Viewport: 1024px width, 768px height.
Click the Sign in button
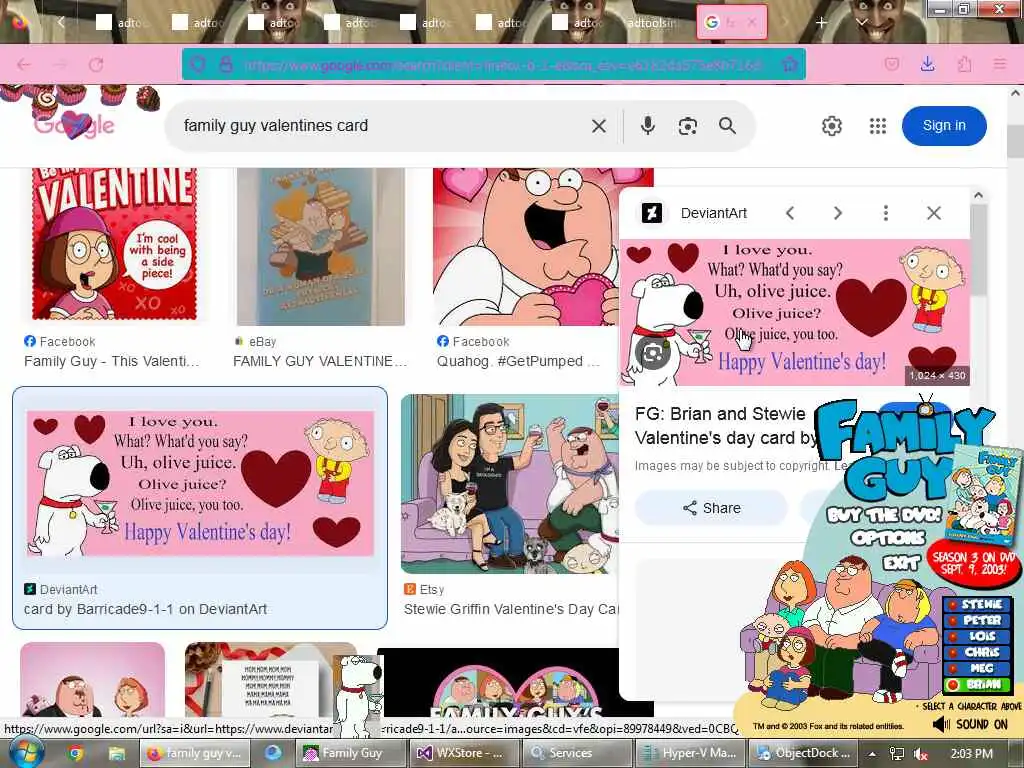(x=944, y=125)
